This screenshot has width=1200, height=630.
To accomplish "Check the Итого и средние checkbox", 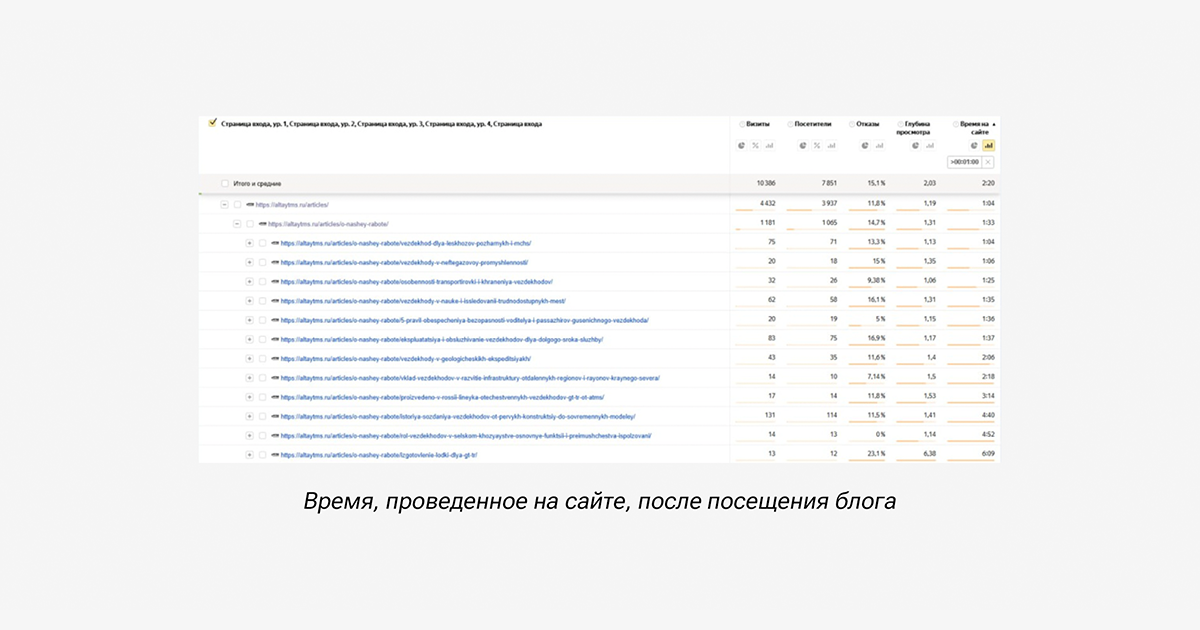I will (x=225, y=184).
